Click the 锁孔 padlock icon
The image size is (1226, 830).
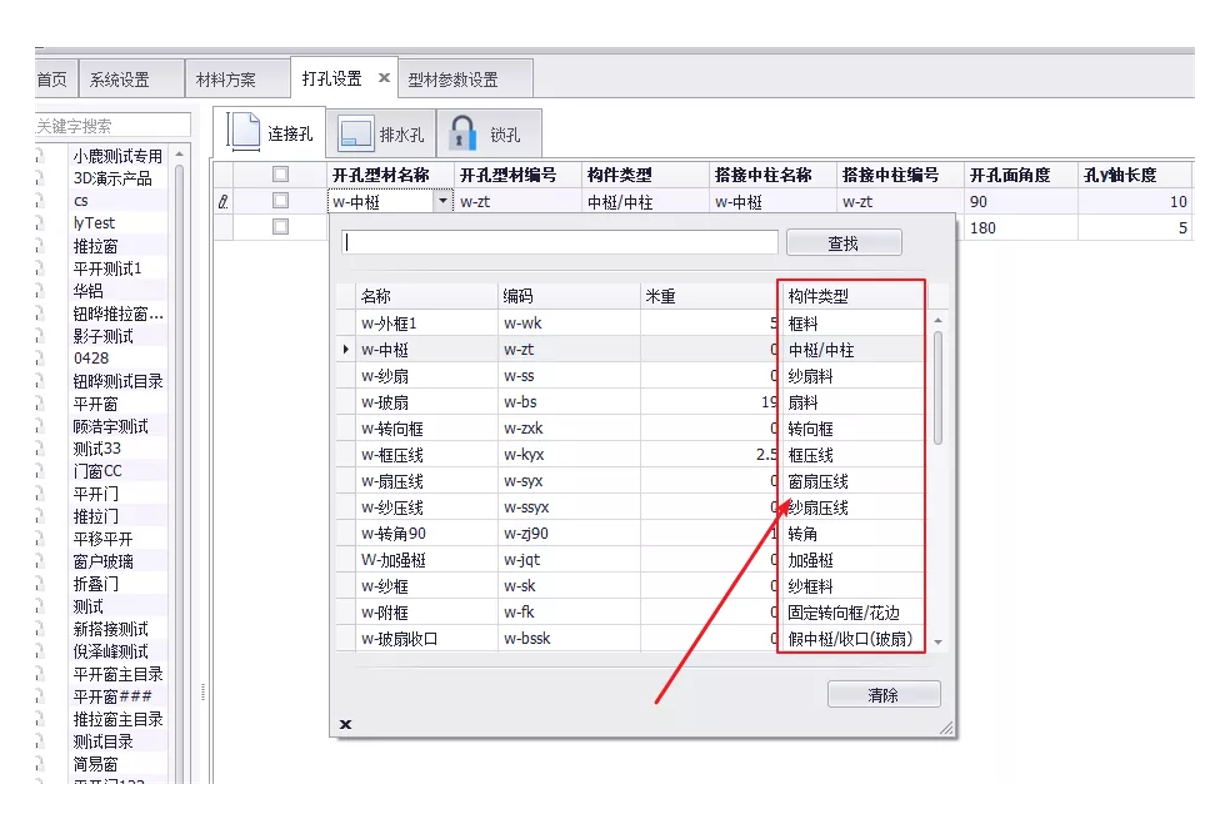coord(462,134)
